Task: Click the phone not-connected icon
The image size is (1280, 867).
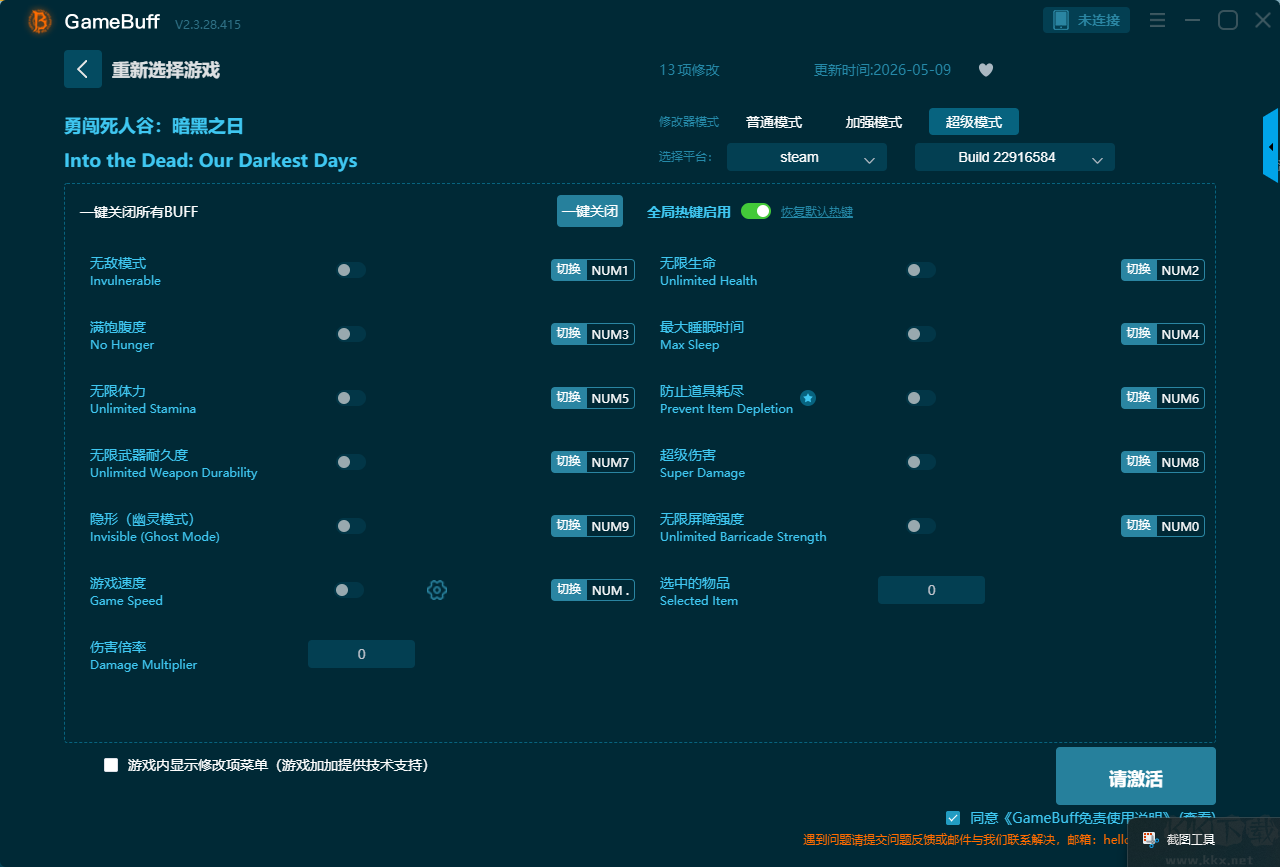Action: pos(1061,20)
